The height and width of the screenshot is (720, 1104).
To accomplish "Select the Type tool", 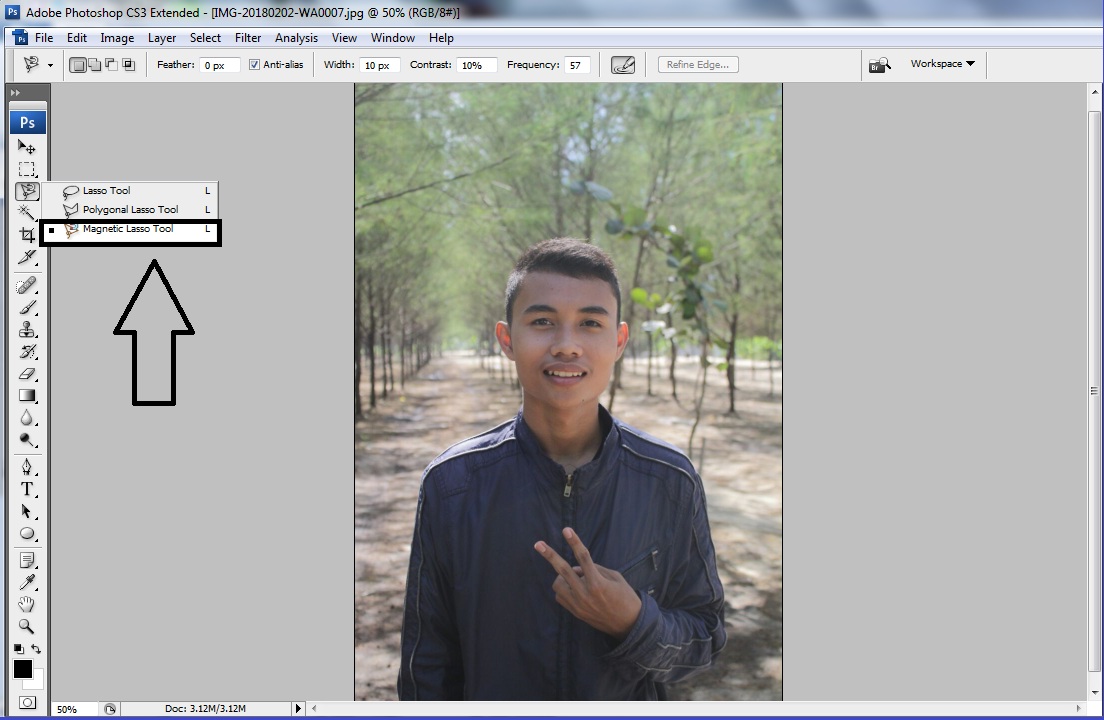I will (27, 489).
